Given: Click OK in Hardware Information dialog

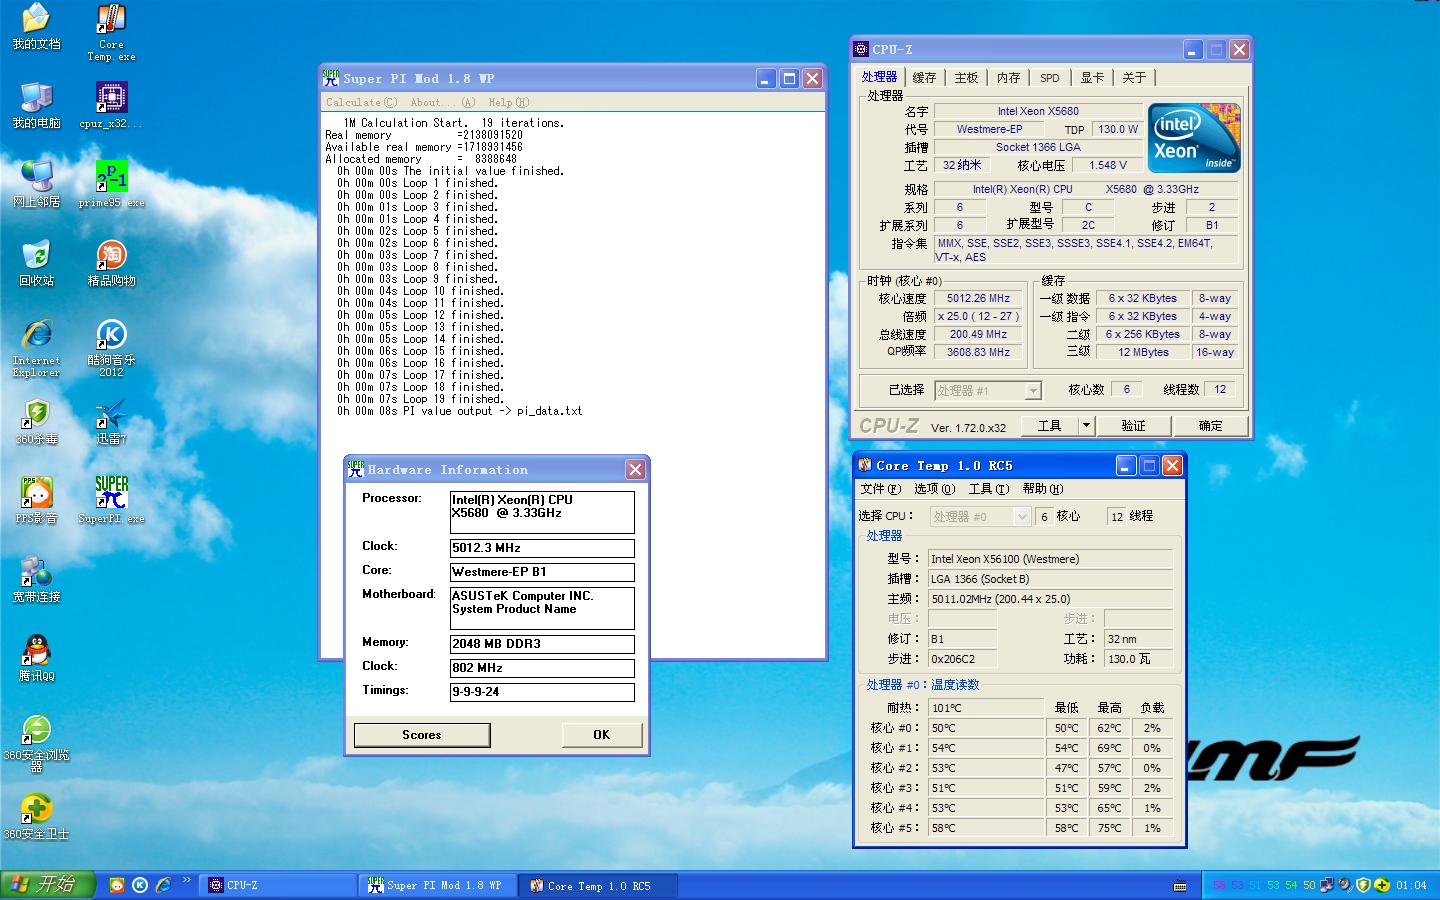Looking at the screenshot, I should pyautogui.click(x=601, y=735).
